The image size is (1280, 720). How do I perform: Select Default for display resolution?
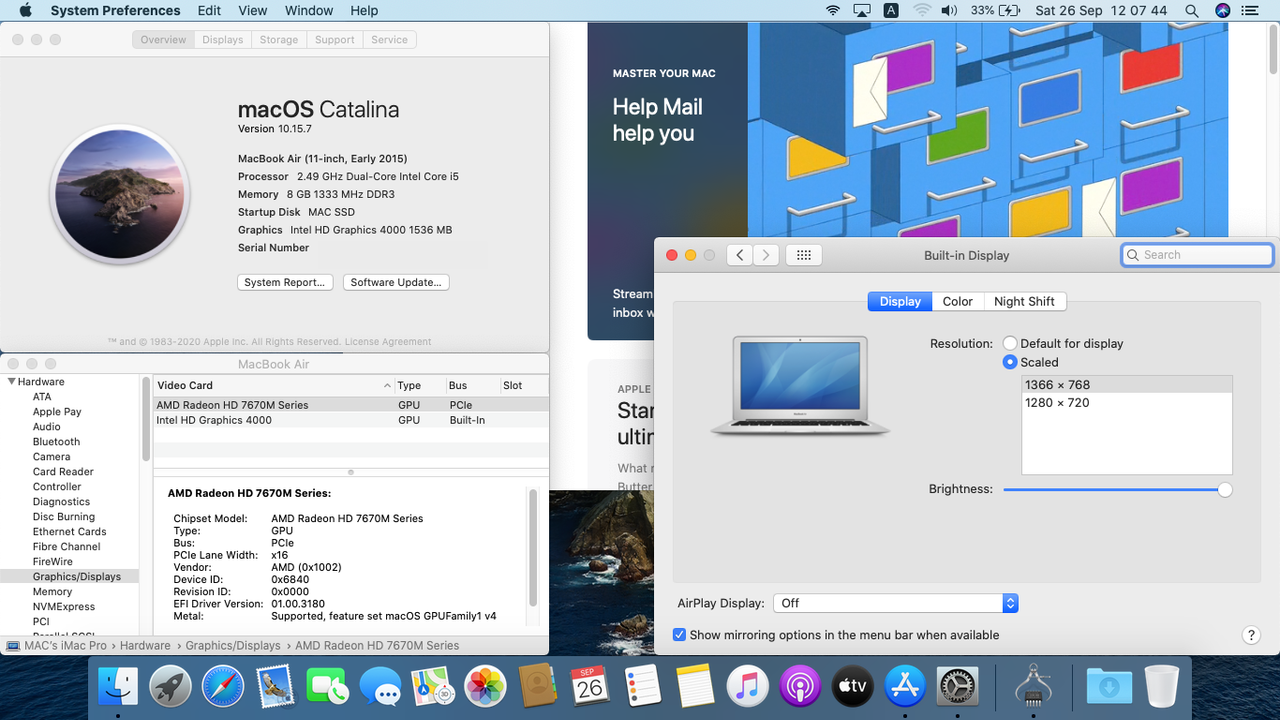click(x=1010, y=343)
